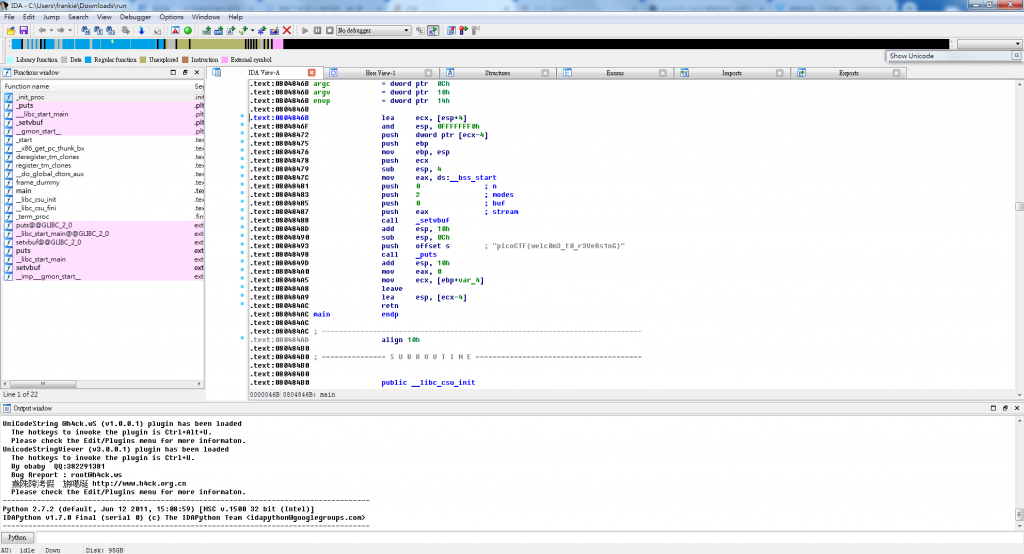The image size is (1024, 554).
Task: Float the Functions window with its undock button
Action: (x=185, y=73)
